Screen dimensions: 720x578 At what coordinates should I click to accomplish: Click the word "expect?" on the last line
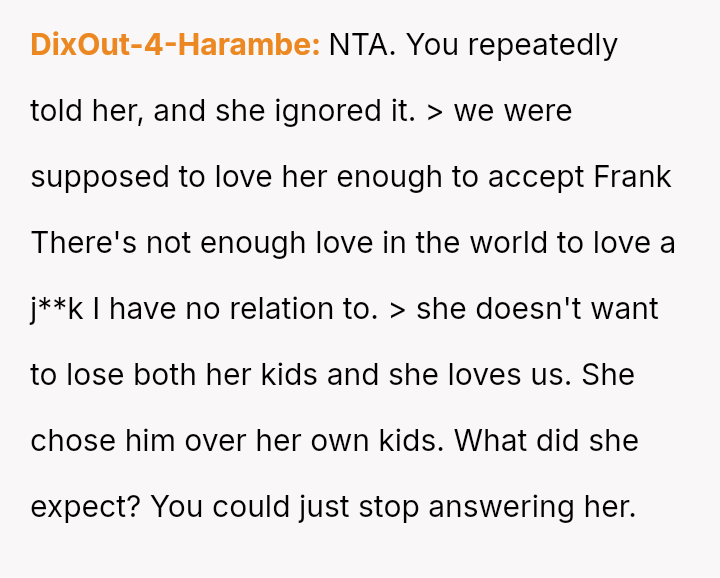click(85, 507)
